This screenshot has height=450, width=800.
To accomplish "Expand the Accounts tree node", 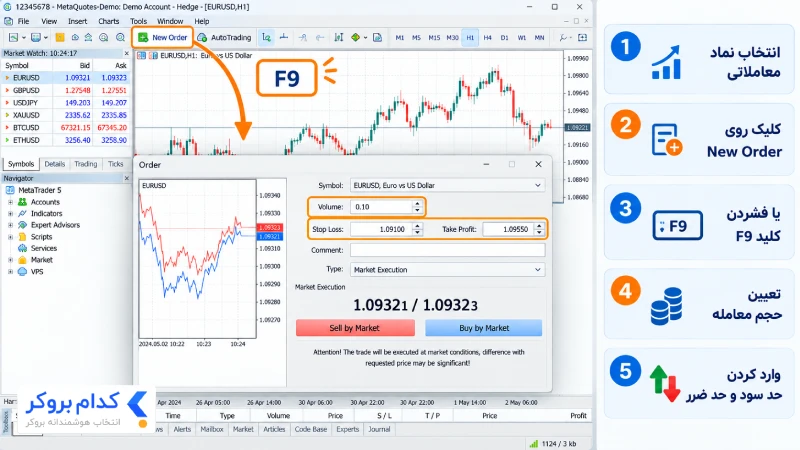I will (x=10, y=202).
